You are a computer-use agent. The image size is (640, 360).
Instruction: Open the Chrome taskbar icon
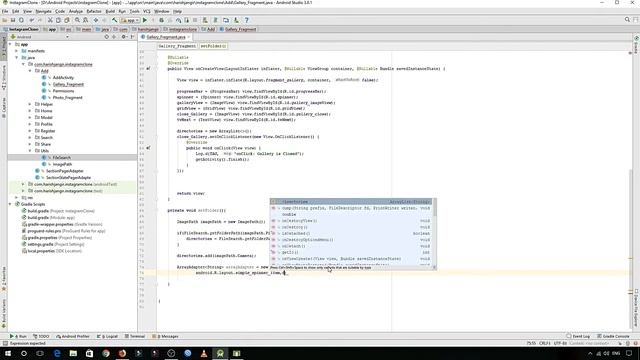click(x=106, y=353)
